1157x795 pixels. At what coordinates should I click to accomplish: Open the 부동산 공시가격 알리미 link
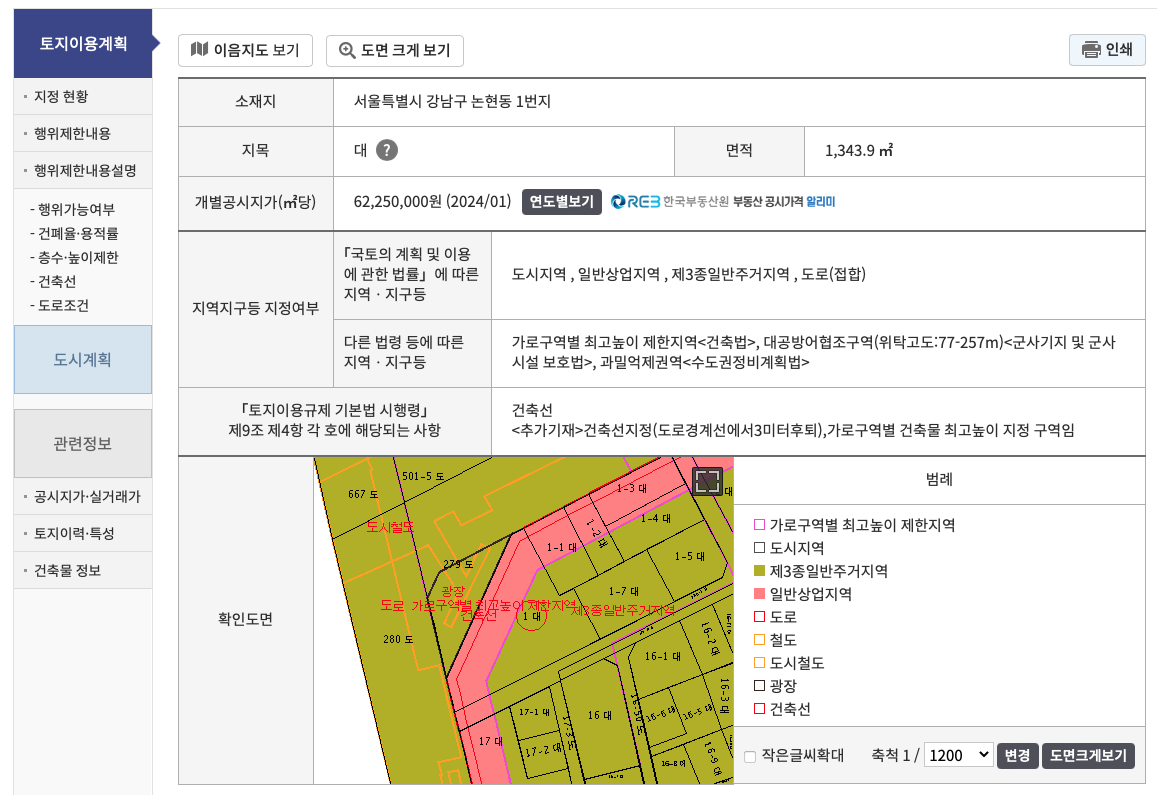click(x=783, y=202)
